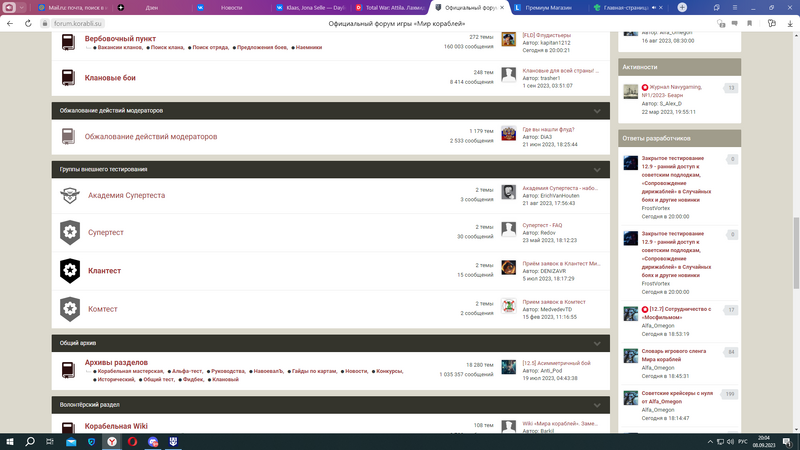Click the Комтест shield icon
This screenshot has width=800, height=450.
(70, 309)
